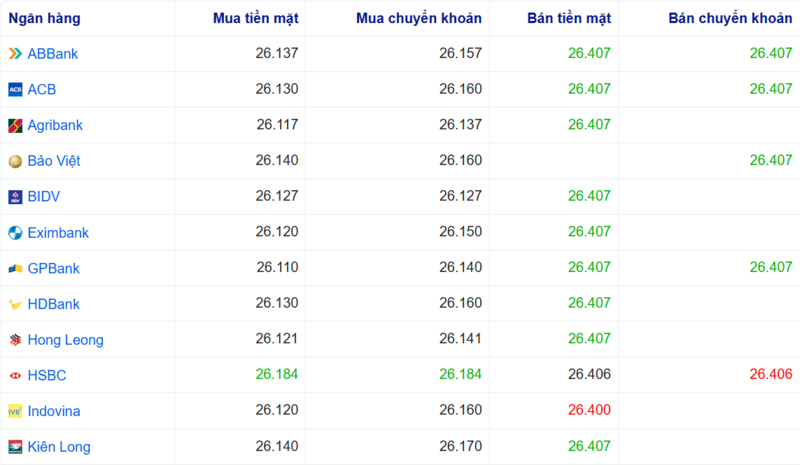
Task: Click the Bảo Việt logo icon
Action: (x=15, y=161)
